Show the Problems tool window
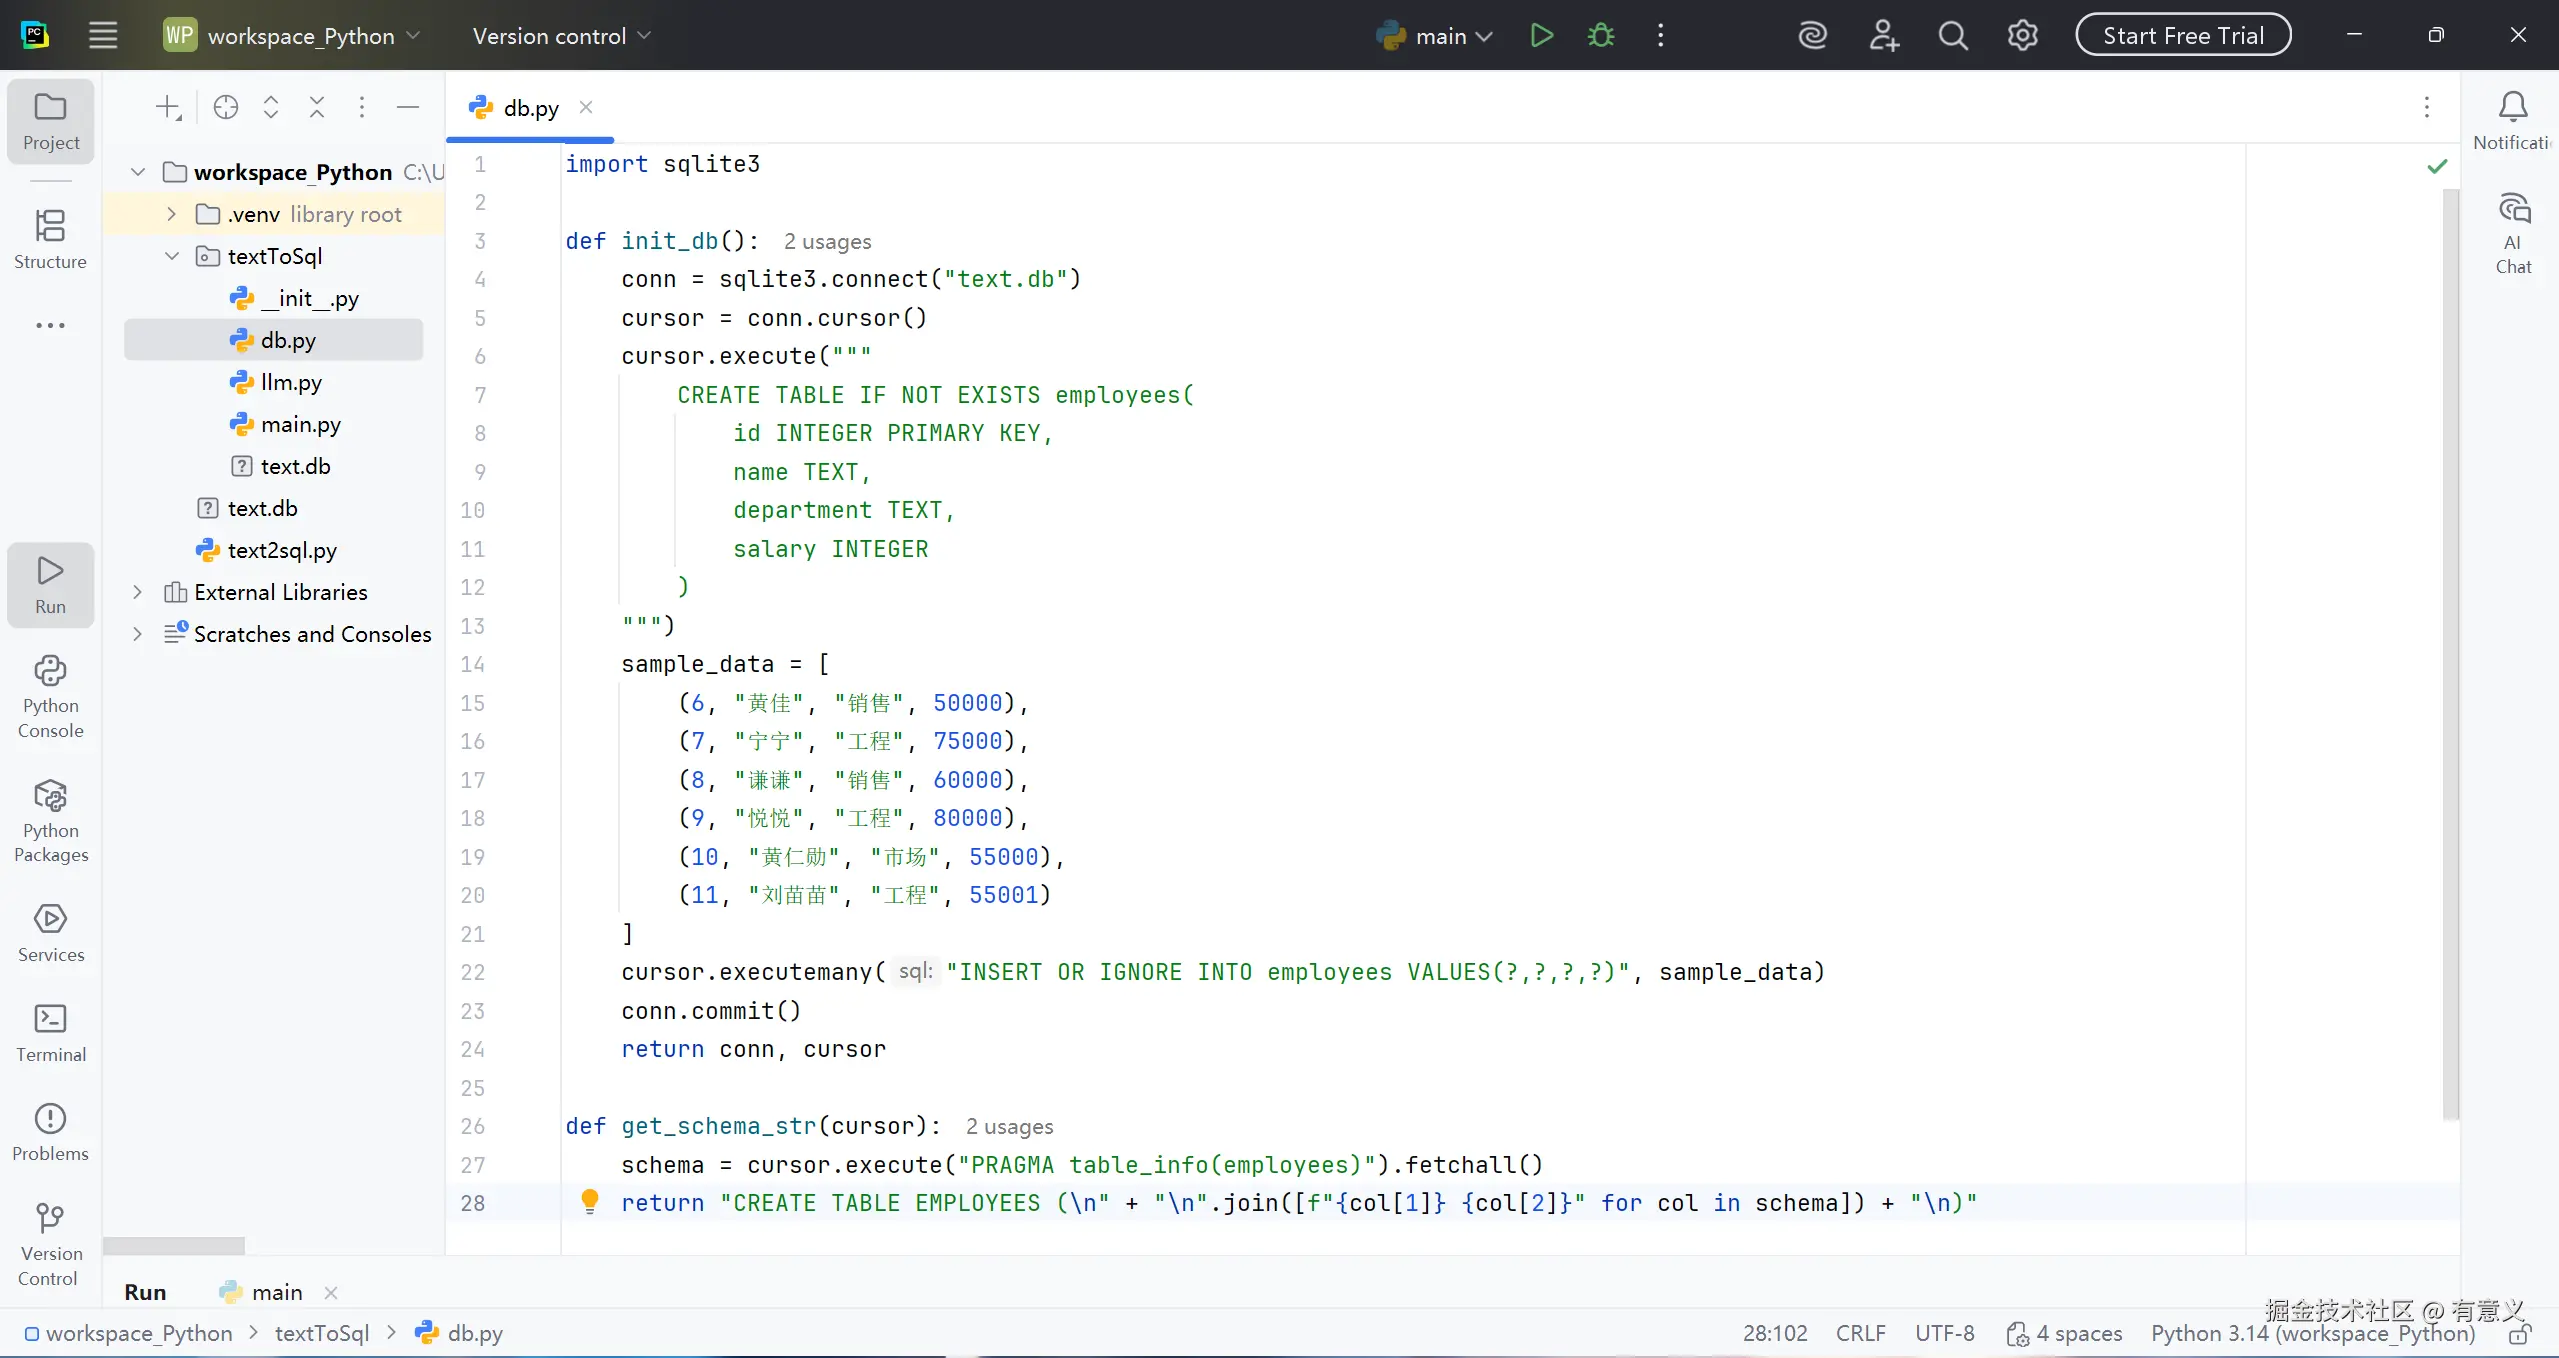Viewport: 2559px width, 1358px height. coord(50,1131)
